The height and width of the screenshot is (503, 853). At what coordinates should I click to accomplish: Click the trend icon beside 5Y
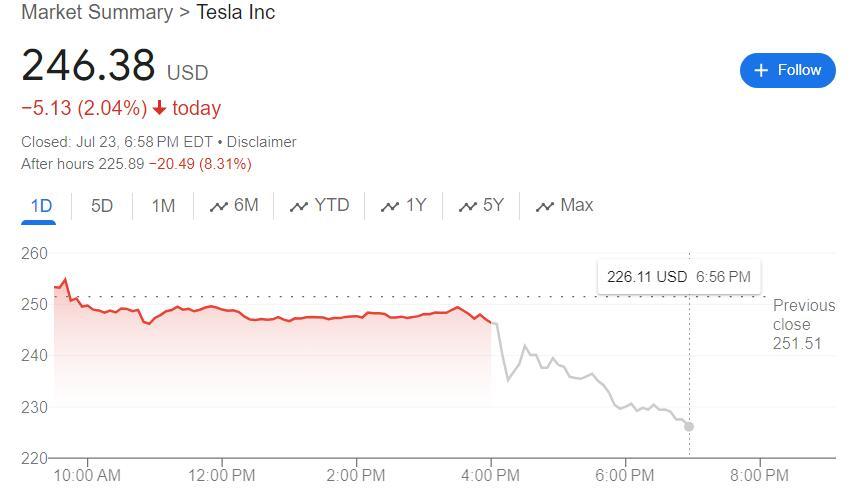click(467, 207)
